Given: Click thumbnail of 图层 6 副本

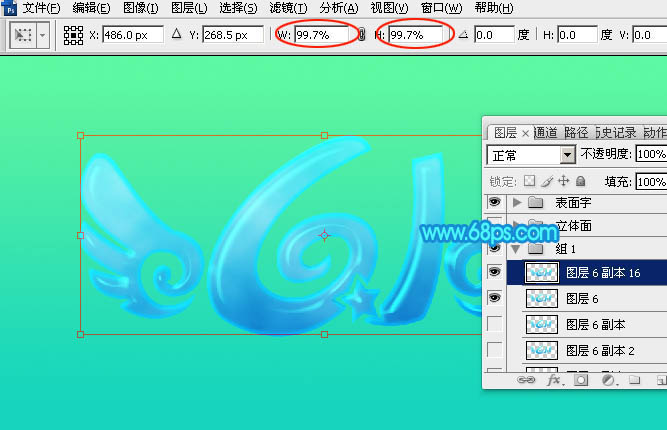Looking at the screenshot, I should [542, 325].
